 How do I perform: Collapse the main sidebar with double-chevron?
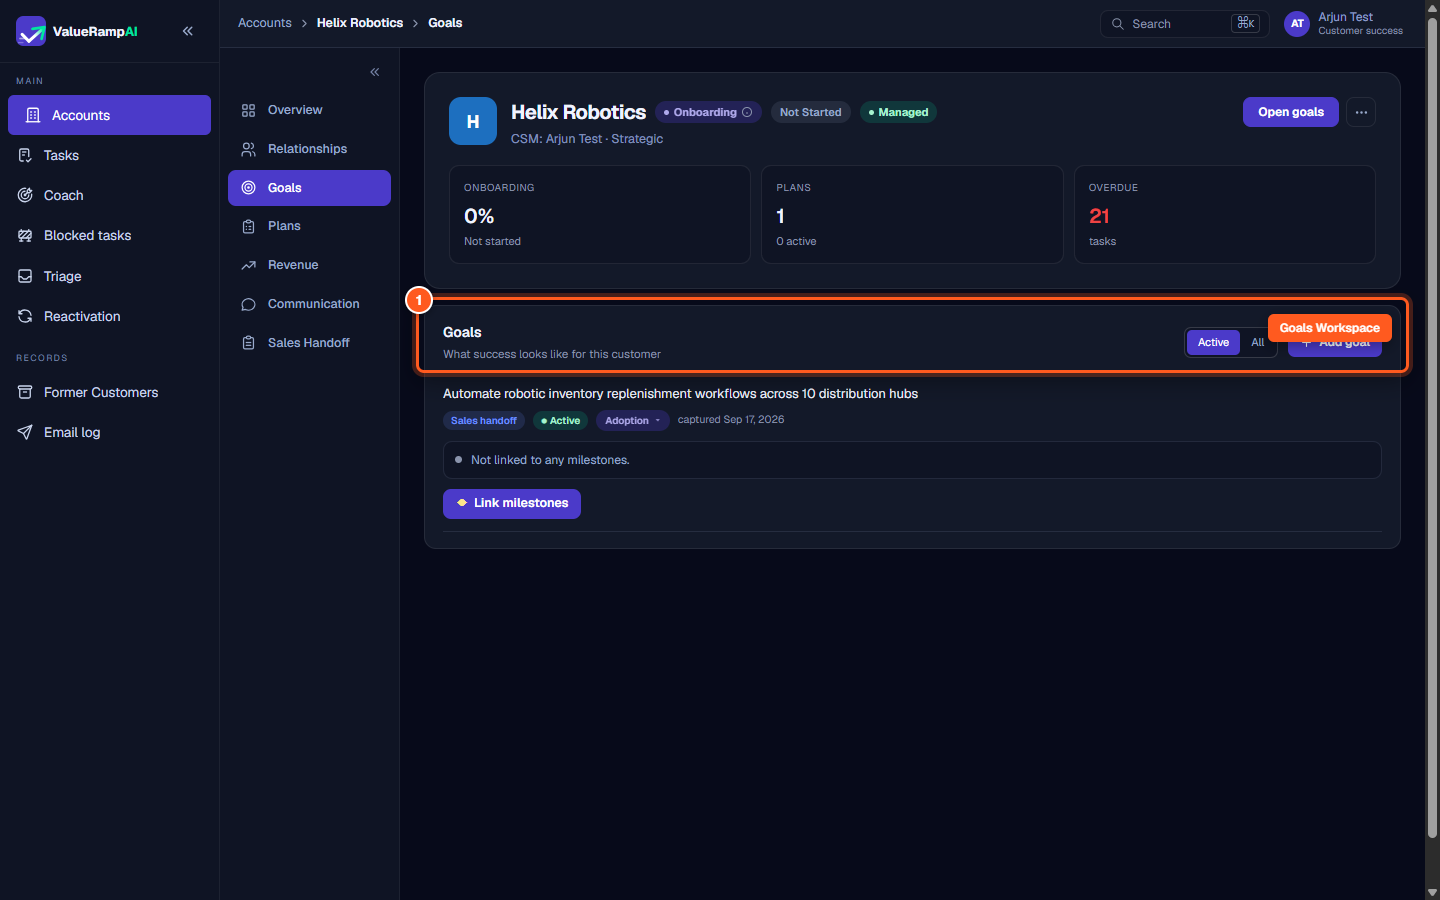[x=188, y=31]
